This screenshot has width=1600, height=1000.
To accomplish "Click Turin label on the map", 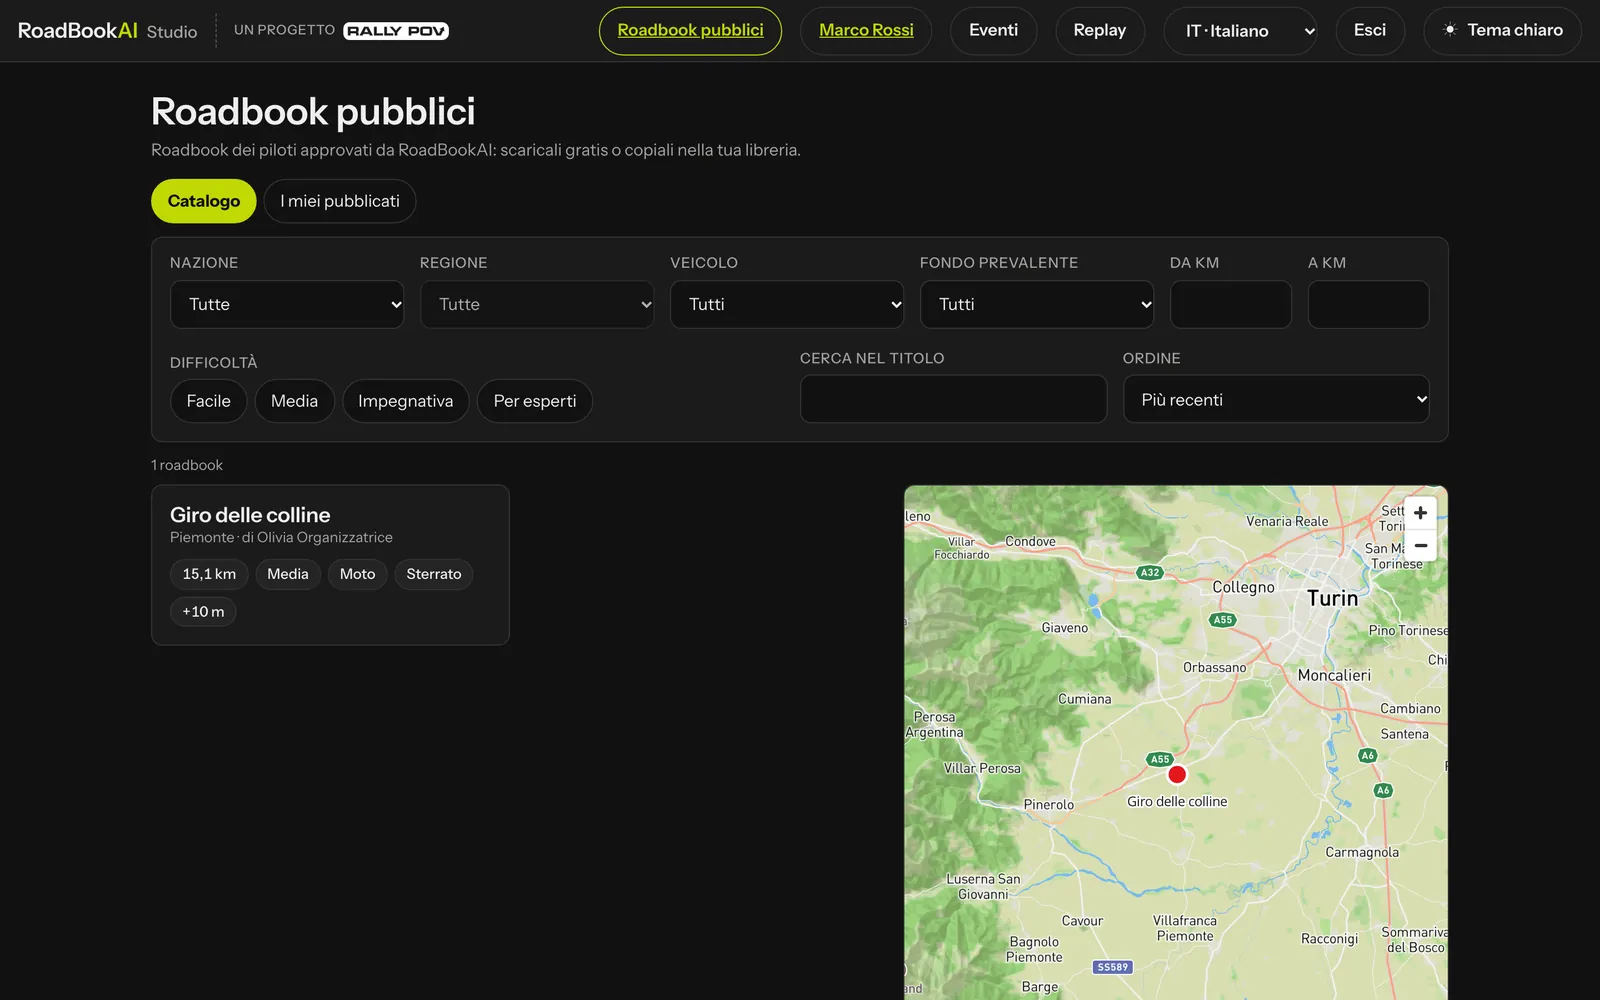I will 1333,598.
